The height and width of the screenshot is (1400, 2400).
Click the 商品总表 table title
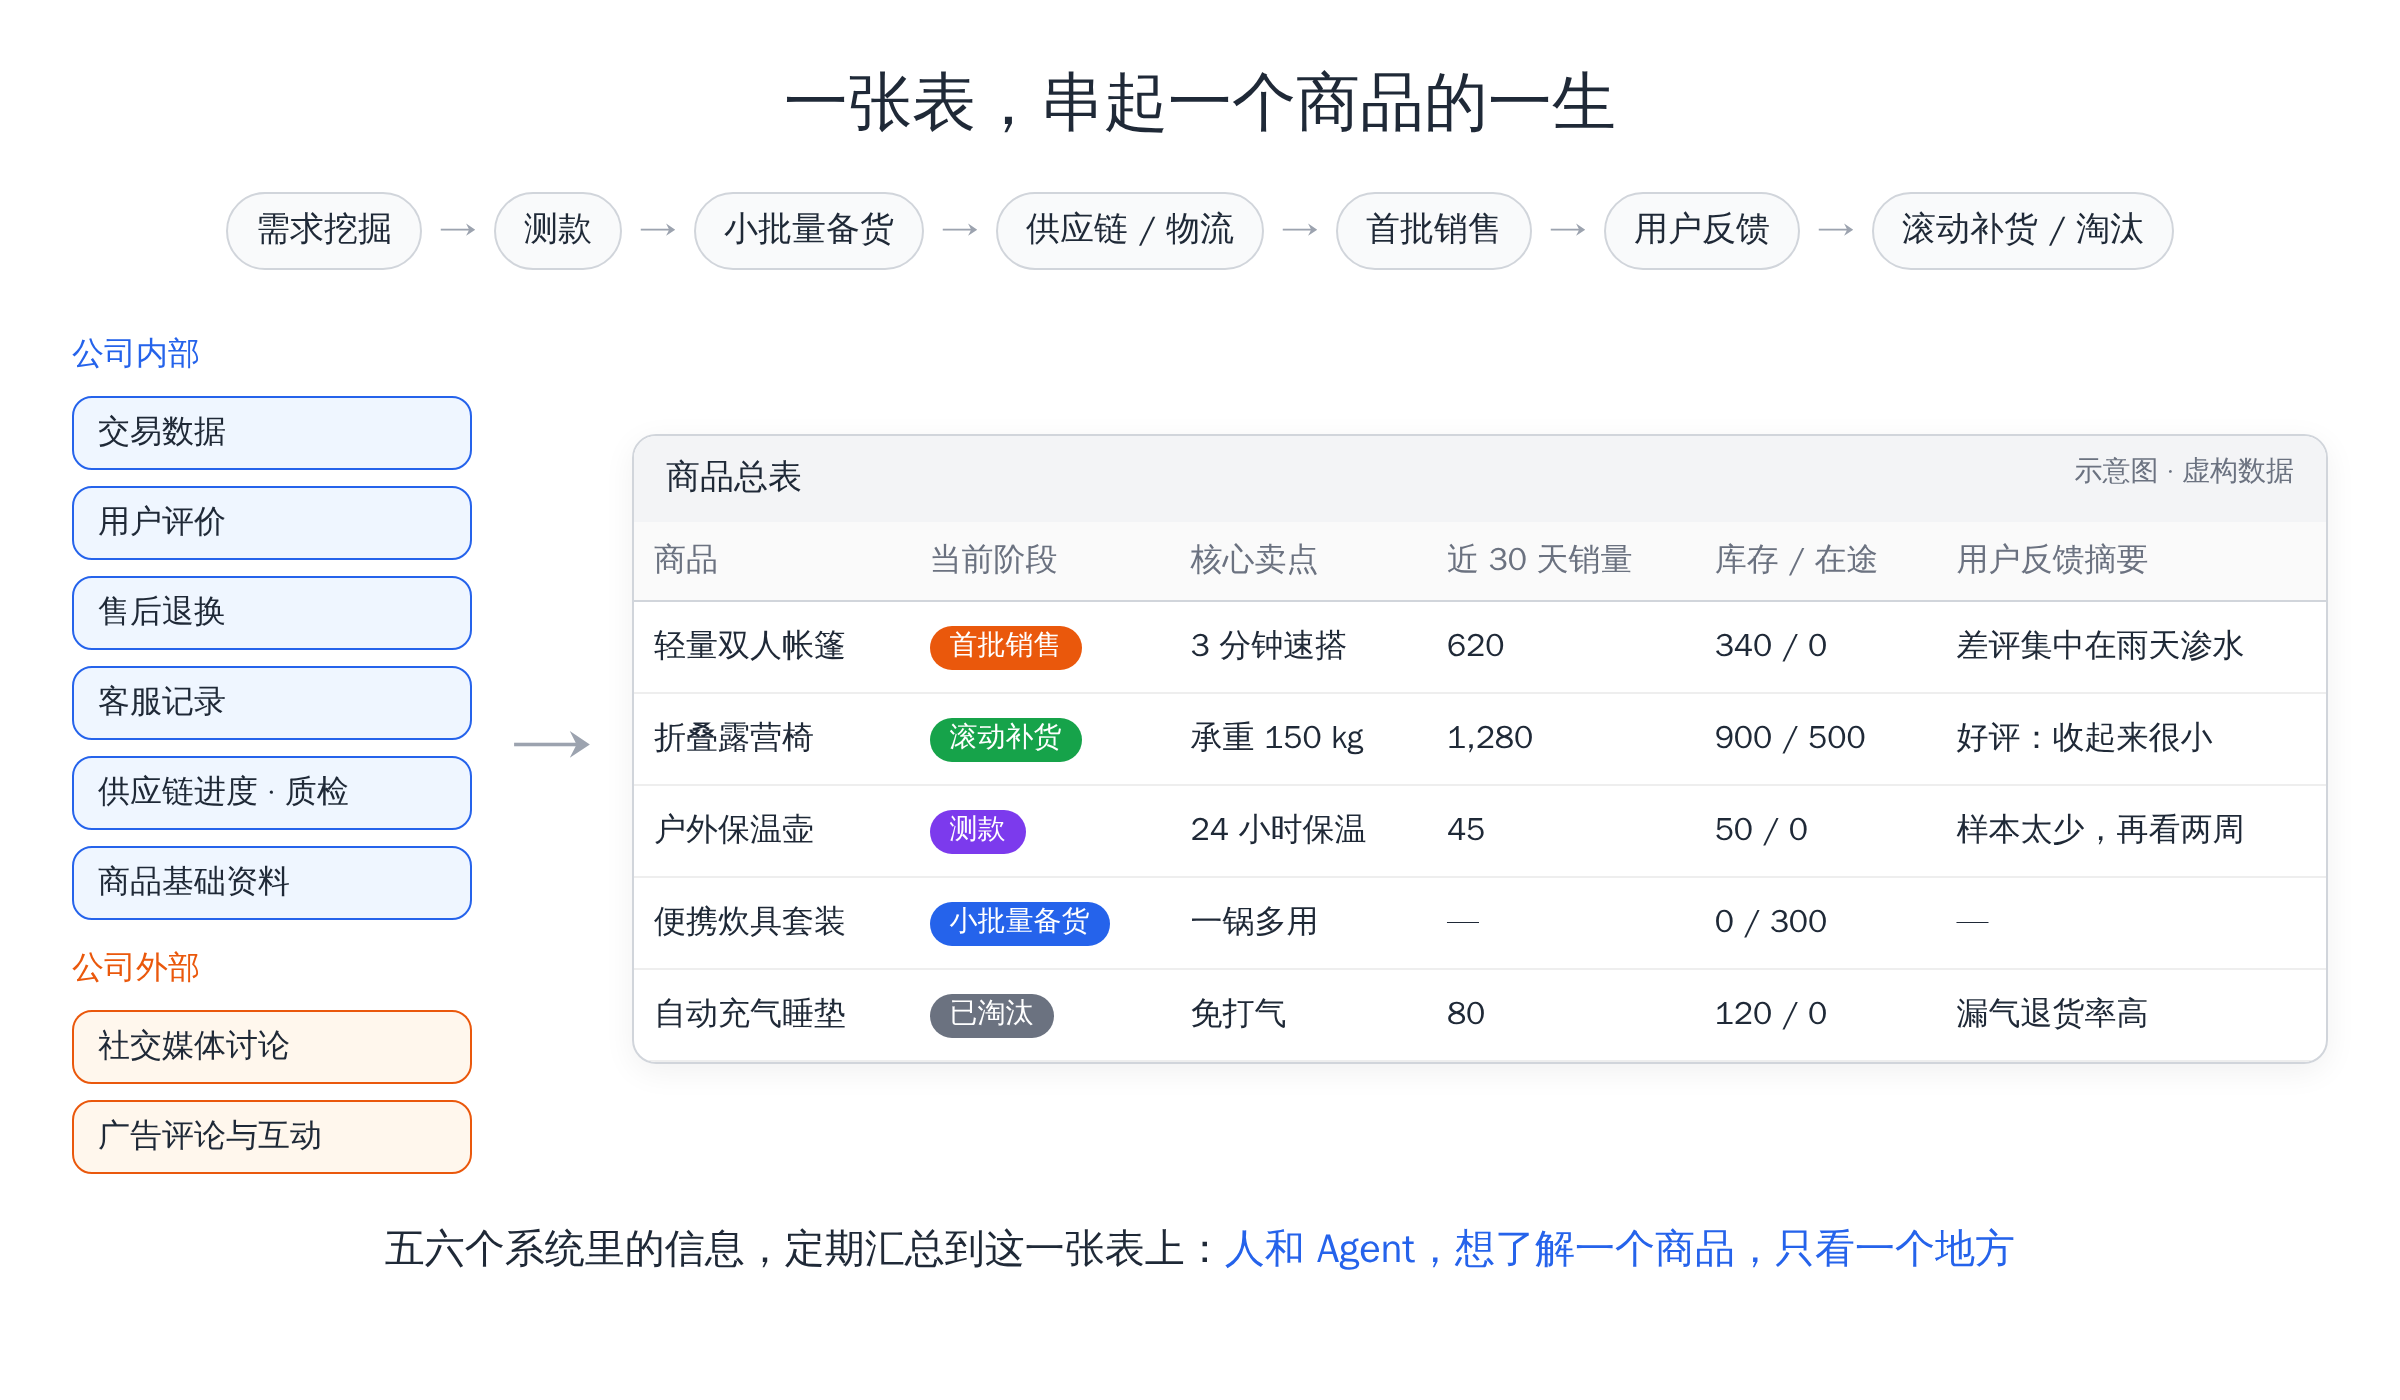734,478
